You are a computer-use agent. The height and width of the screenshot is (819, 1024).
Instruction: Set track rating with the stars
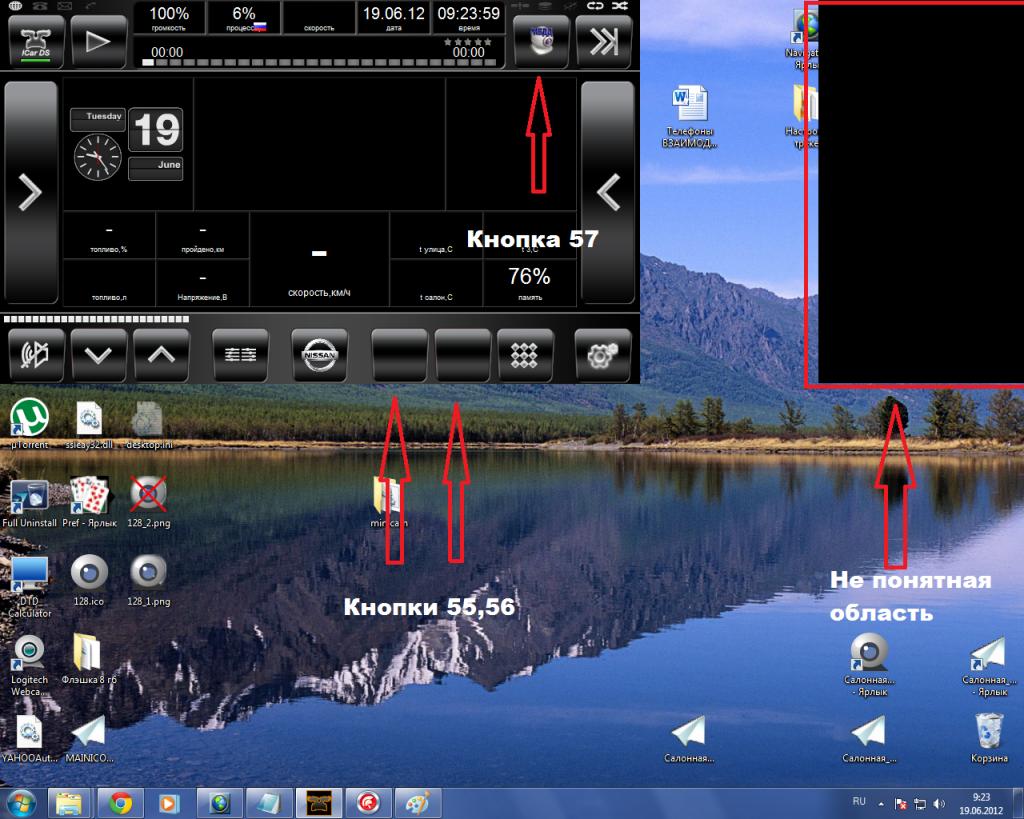tap(467, 42)
